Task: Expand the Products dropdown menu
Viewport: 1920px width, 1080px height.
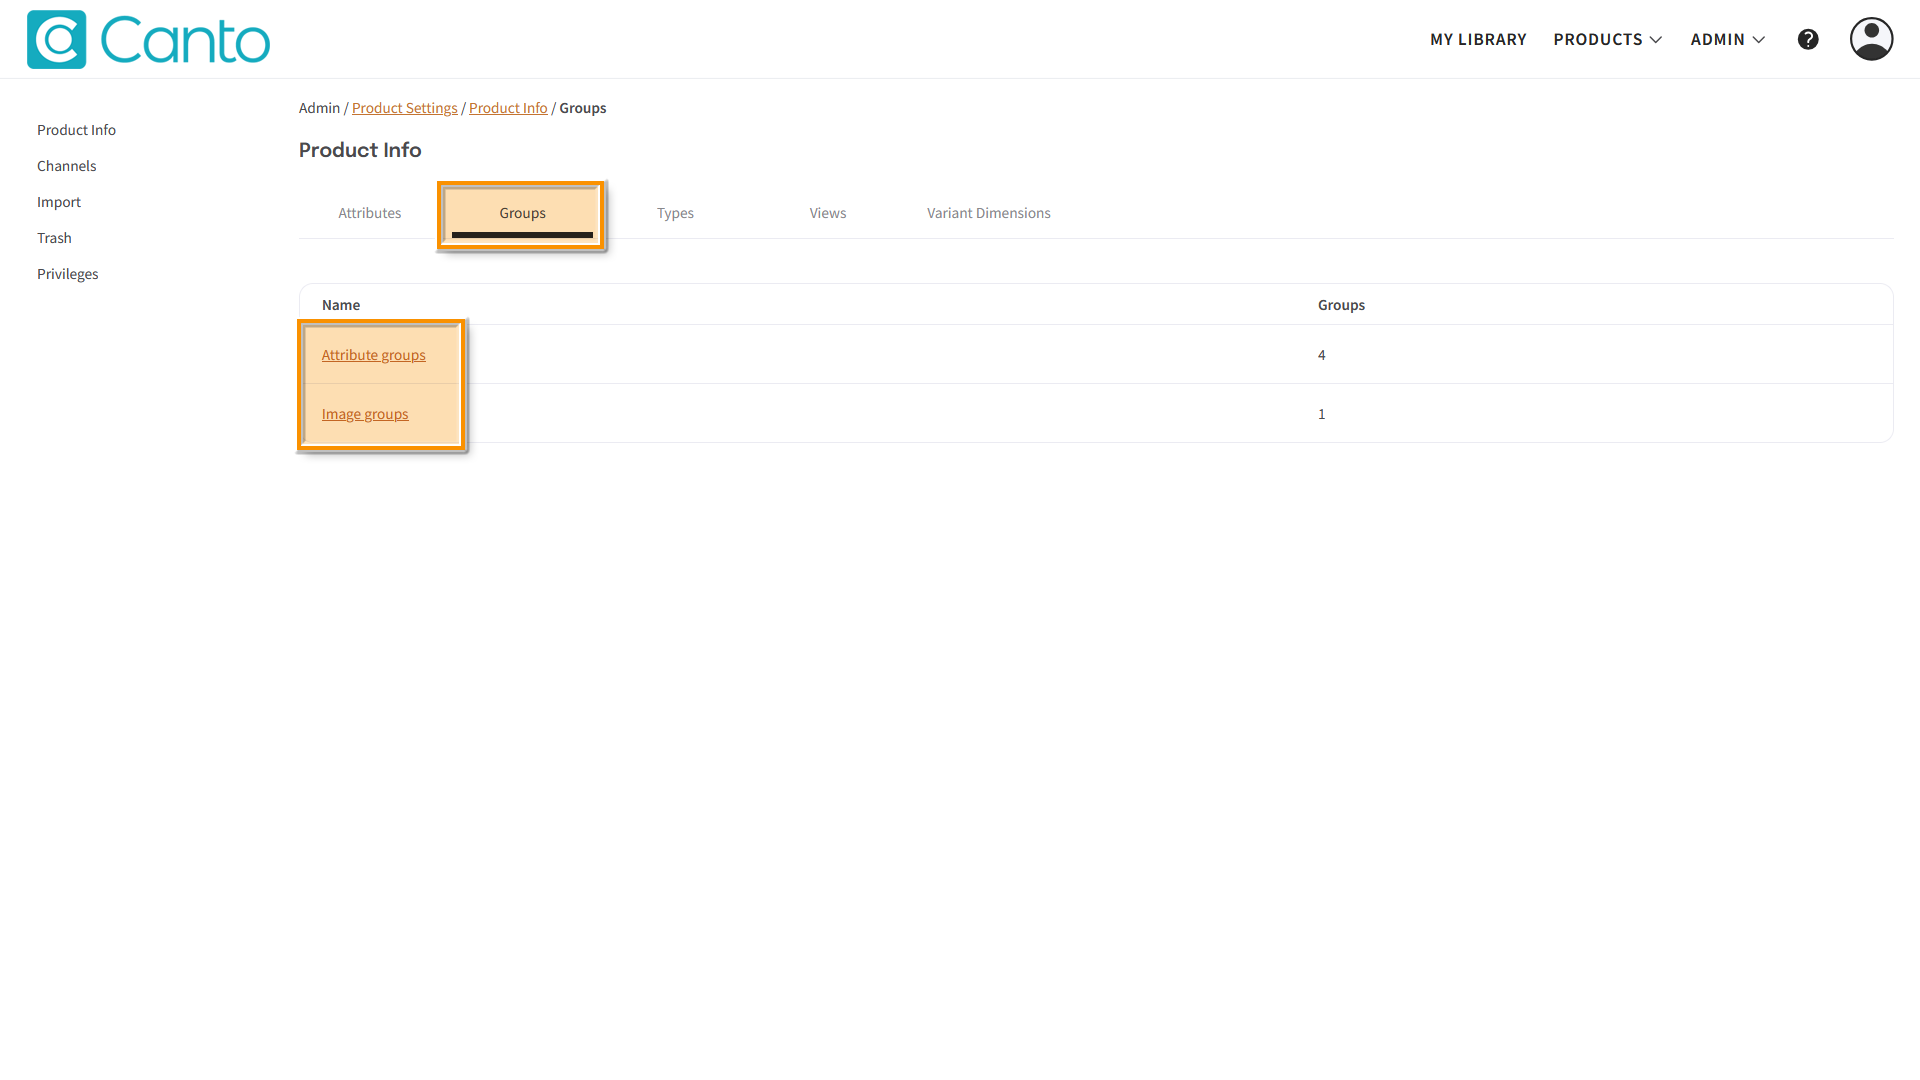Action: pos(1608,40)
